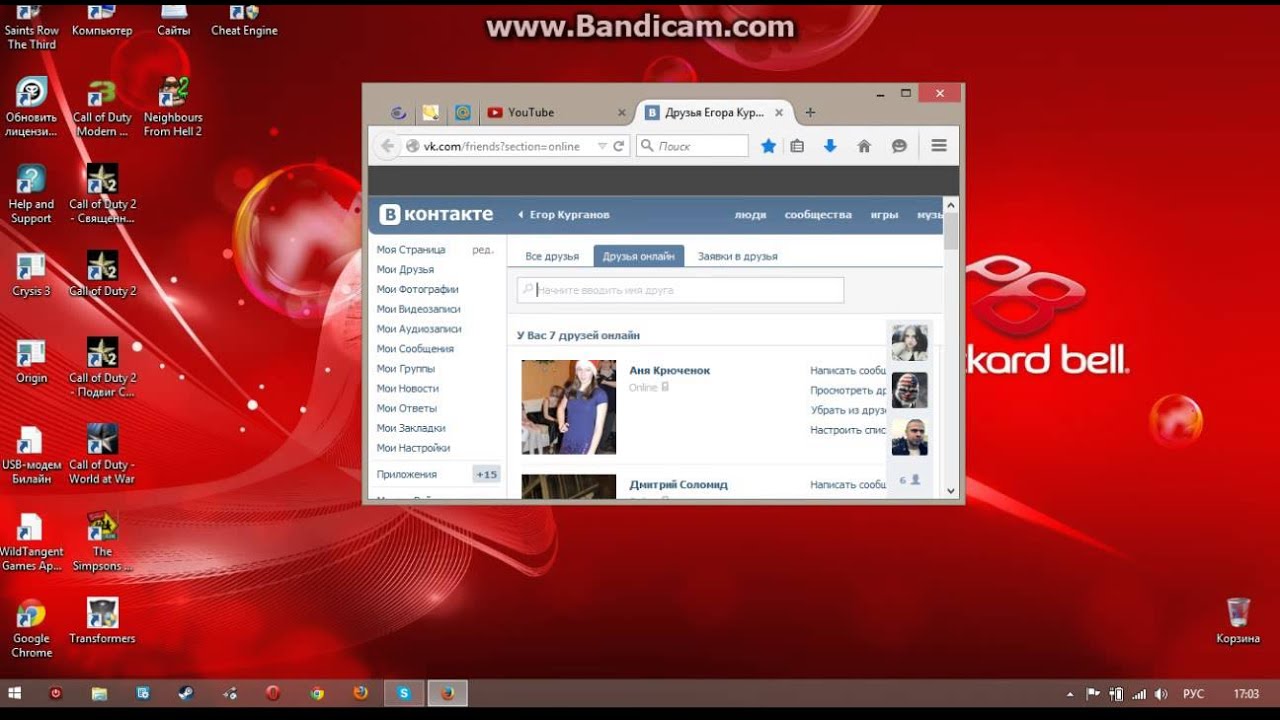This screenshot has width=1280, height=720.
Task: Click the 6 online friends counter
Action: tap(909, 480)
